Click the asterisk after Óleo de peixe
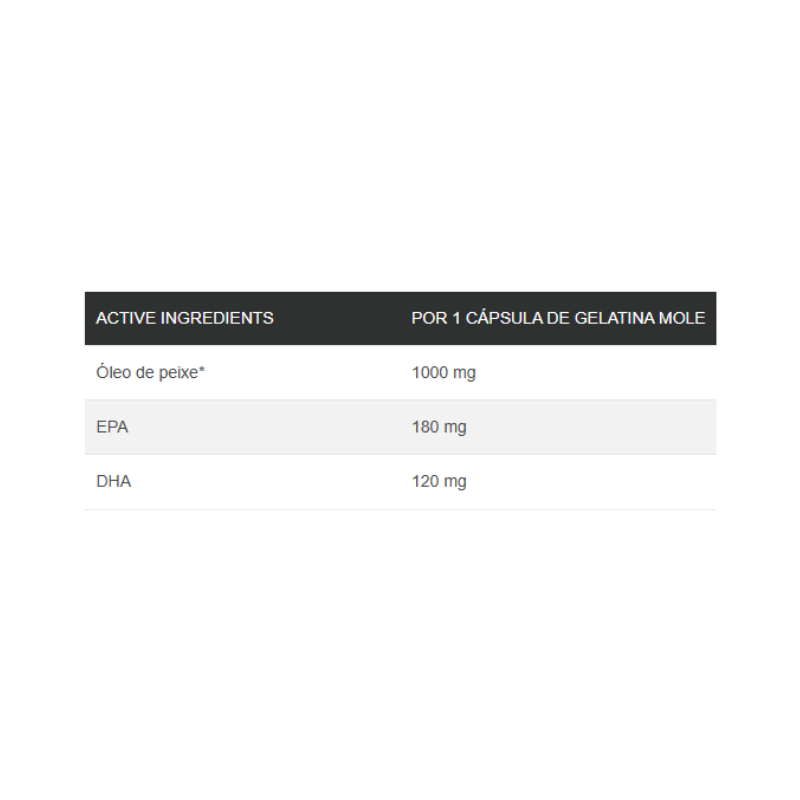The height and width of the screenshot is (800, 800). 202,368
